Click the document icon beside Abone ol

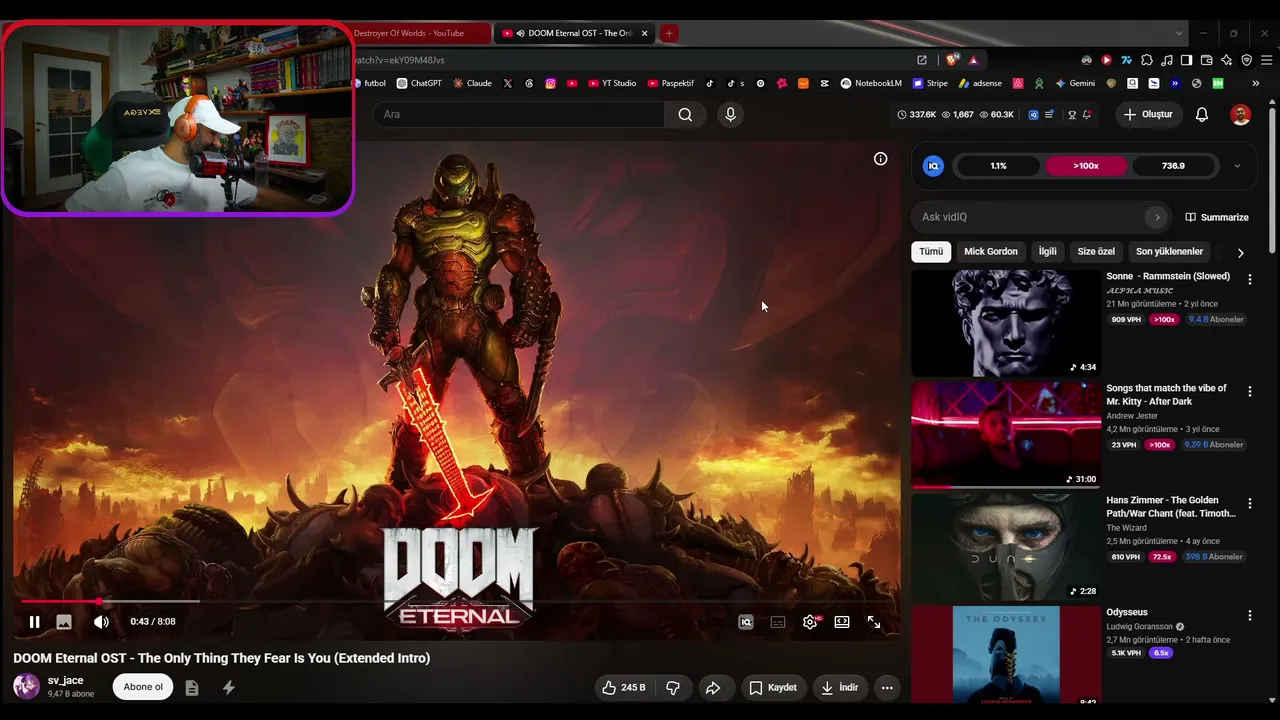pos(192,688)
